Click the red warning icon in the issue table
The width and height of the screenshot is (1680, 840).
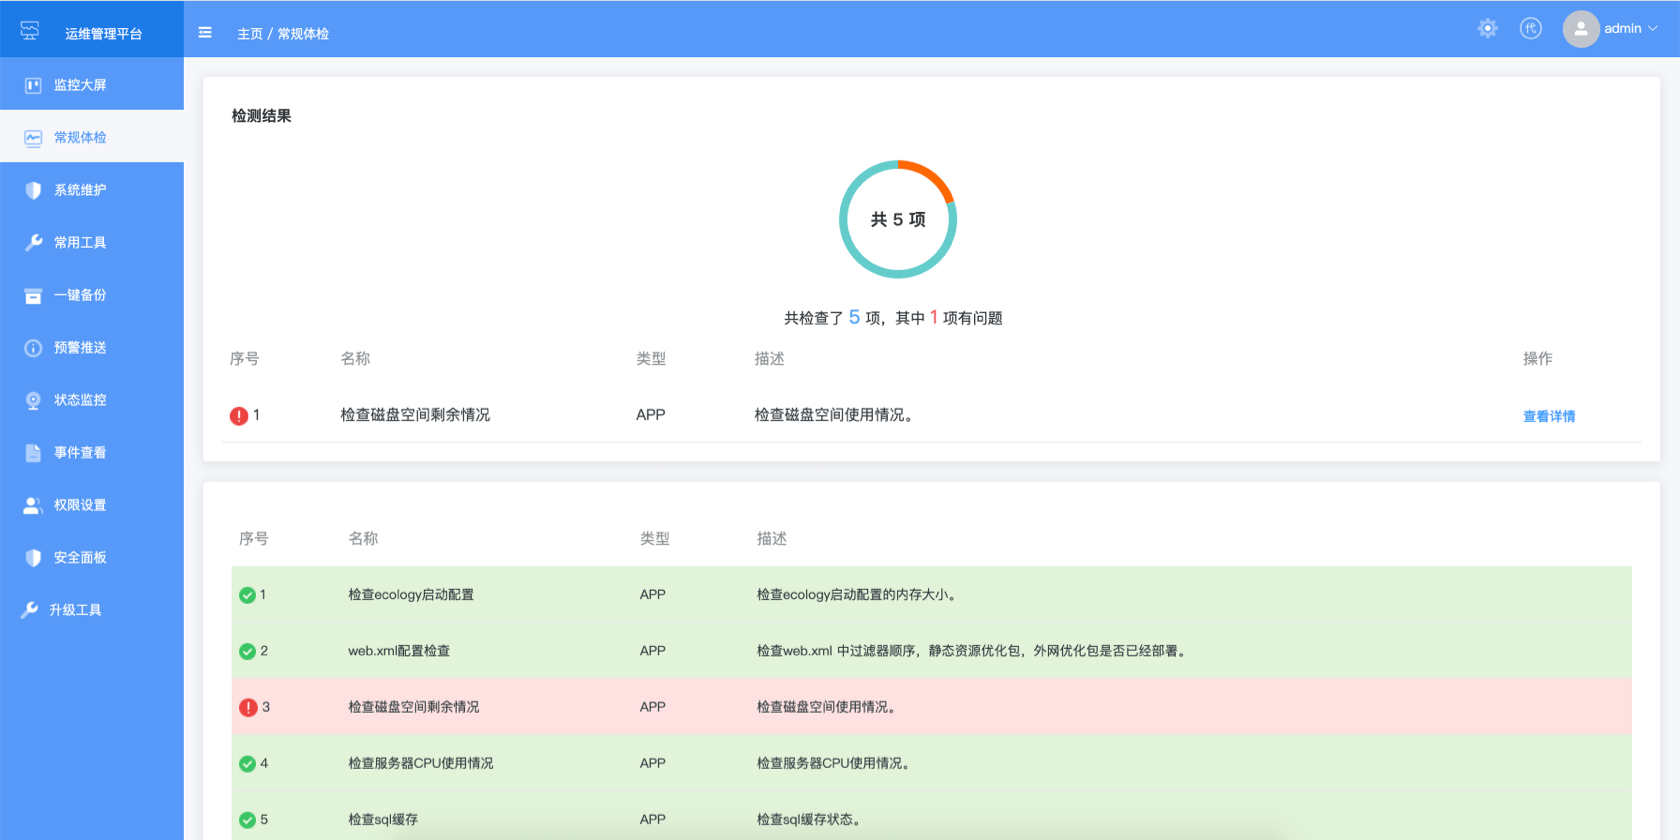[239, 416]
